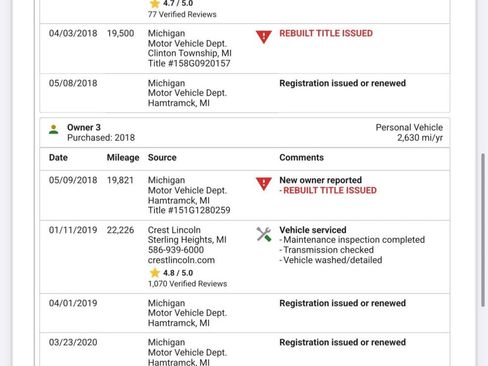Click the Crest Lincoln dealer name
This screenshot has height=366, width=488.
(174, 230)
